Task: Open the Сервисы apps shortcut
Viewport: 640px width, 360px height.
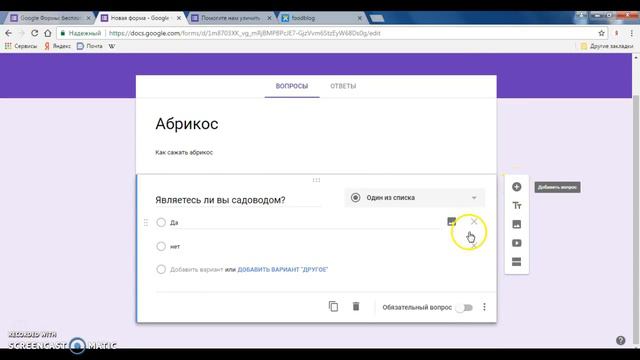Action: [21, 46]
